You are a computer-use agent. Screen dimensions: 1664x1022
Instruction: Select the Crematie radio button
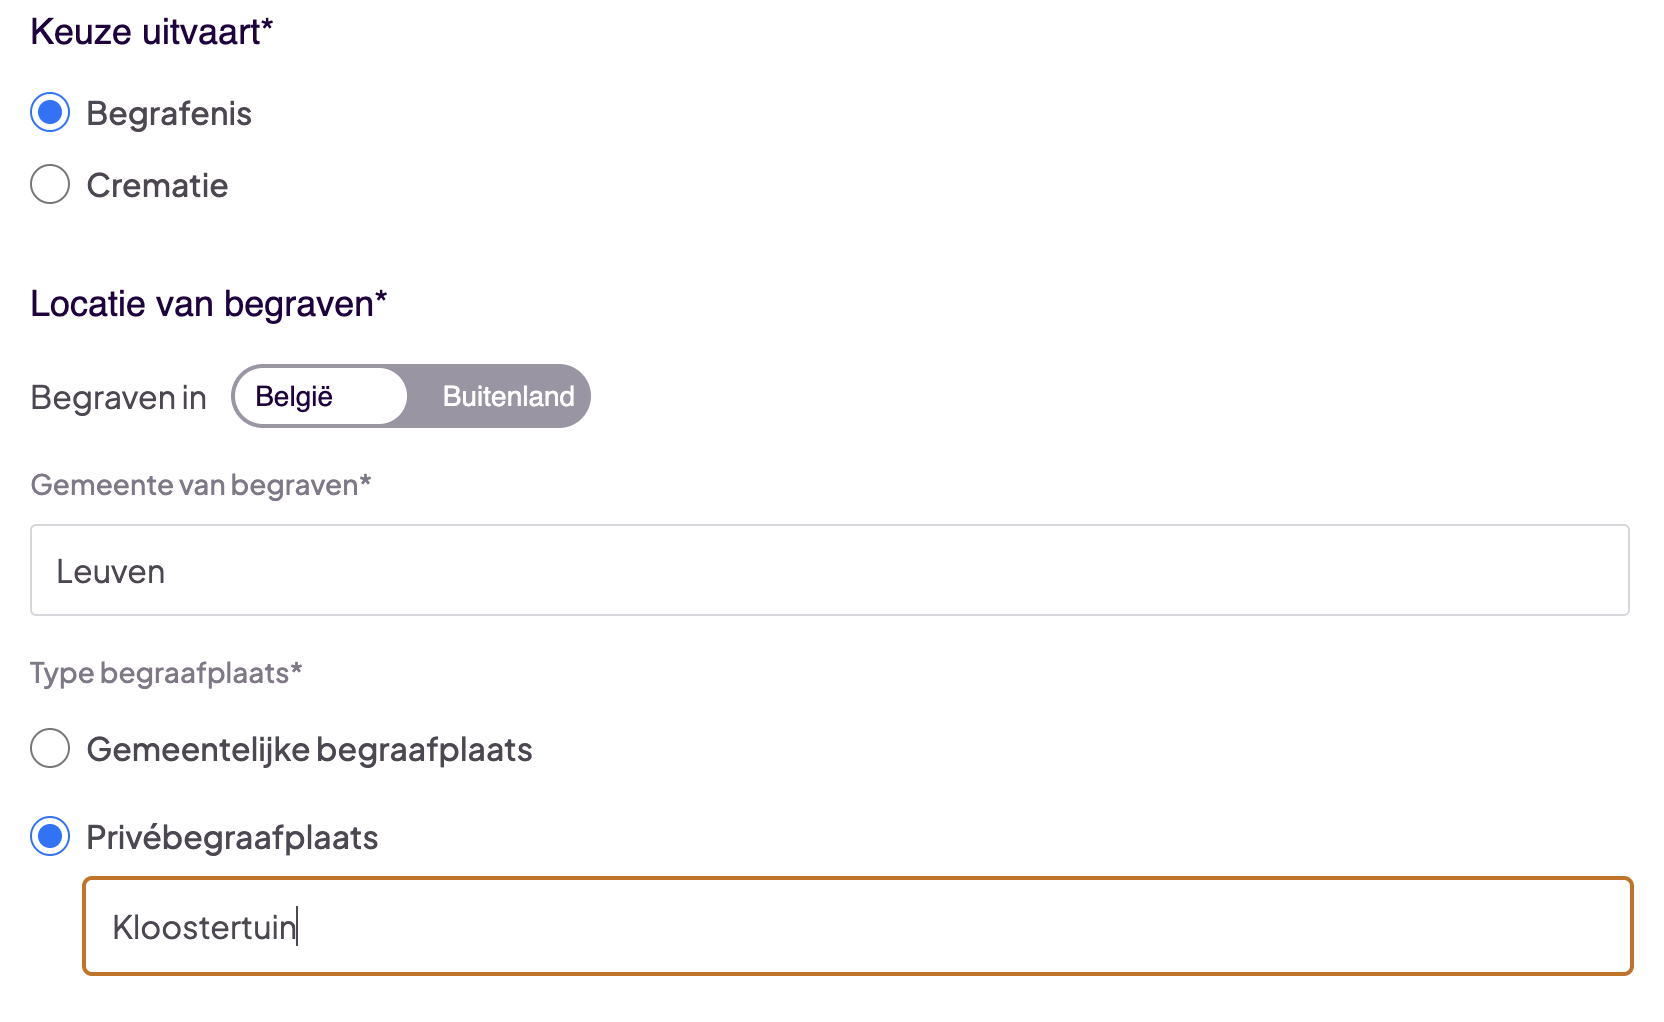tap(50, 185)
